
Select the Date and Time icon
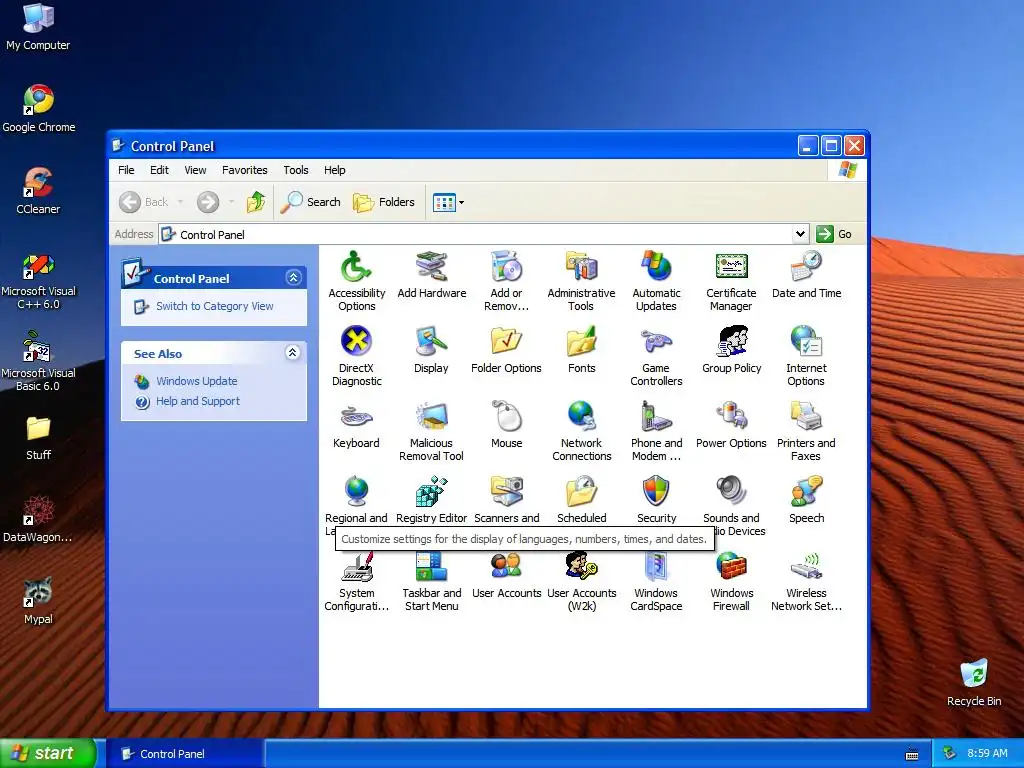click(x=807, y=267)
